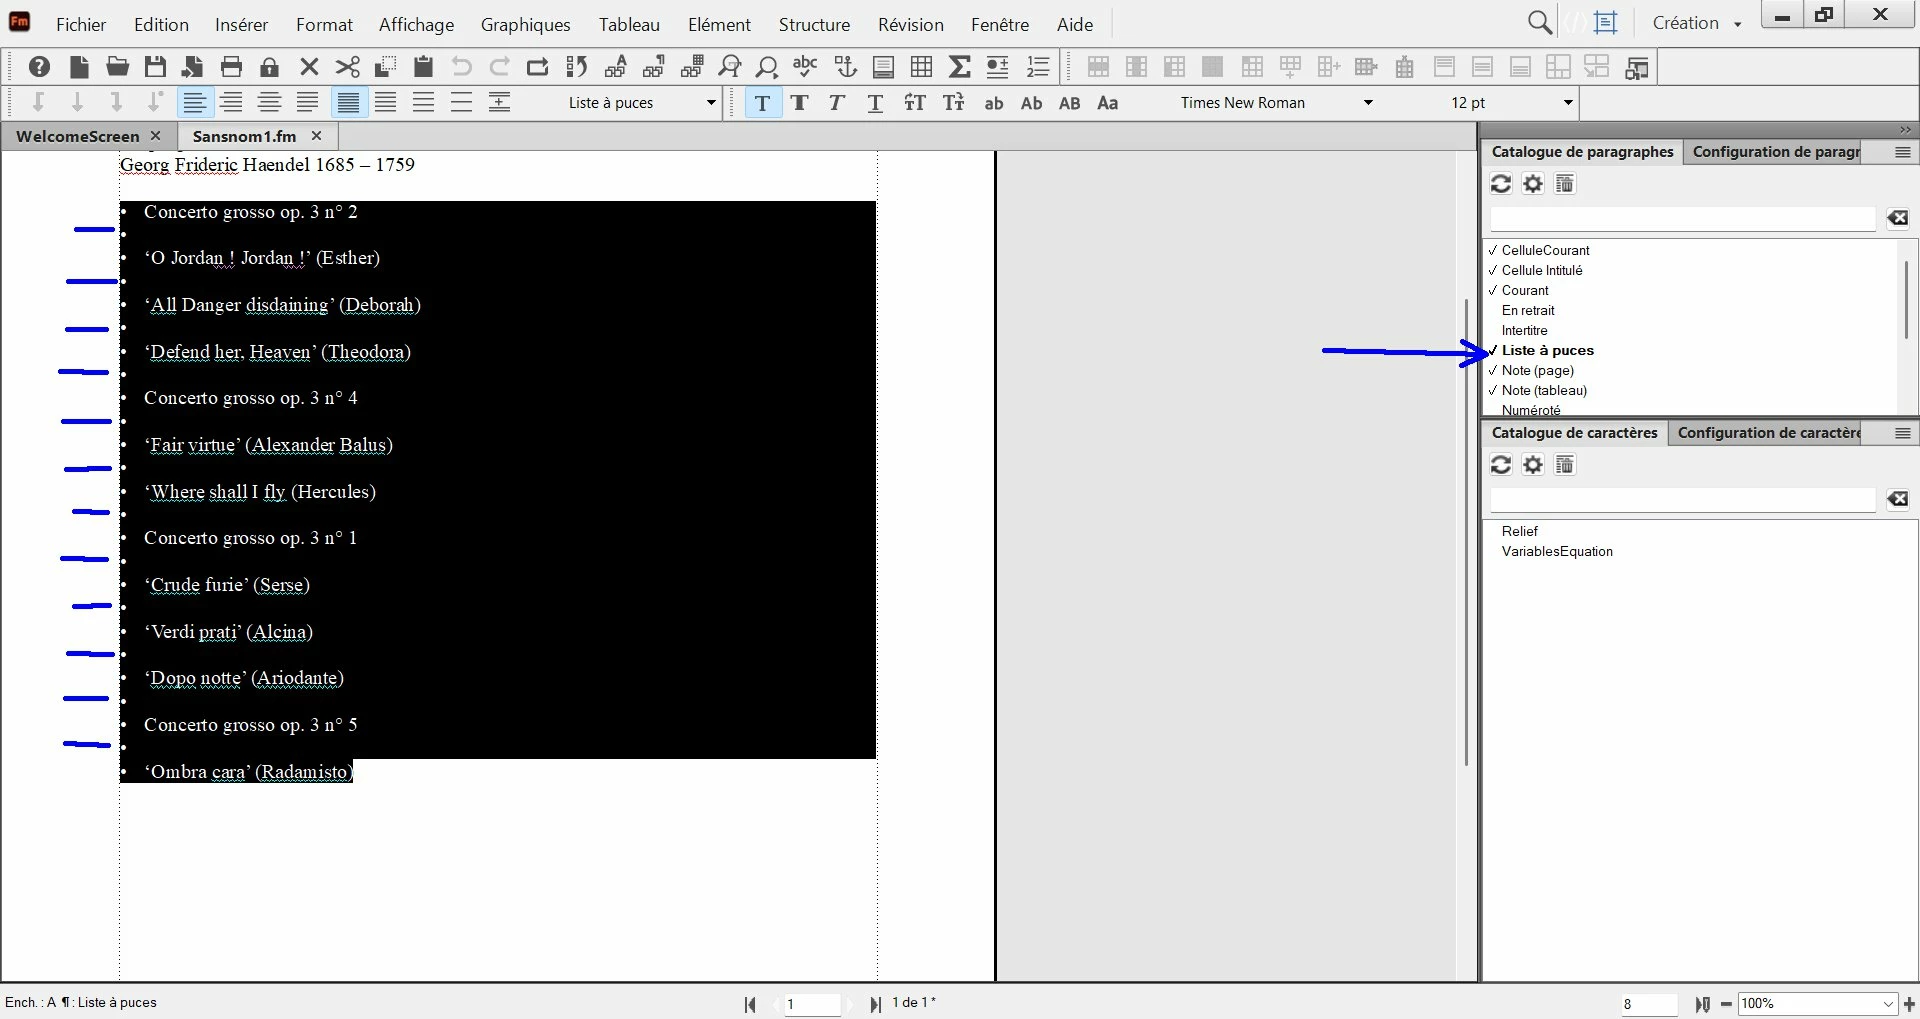The width and height of the screenshot is (1920, 1019).
Task: Save the document with floppy icon
Action: pos(155,67)
